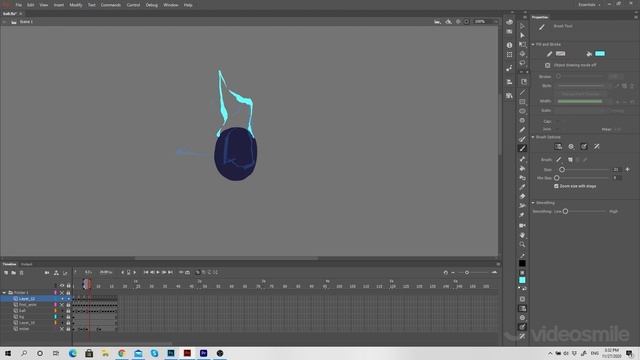Viewport: 640px width, 360px height.
Task: Click the Delete layer trash icon
Action: point(22,273)
